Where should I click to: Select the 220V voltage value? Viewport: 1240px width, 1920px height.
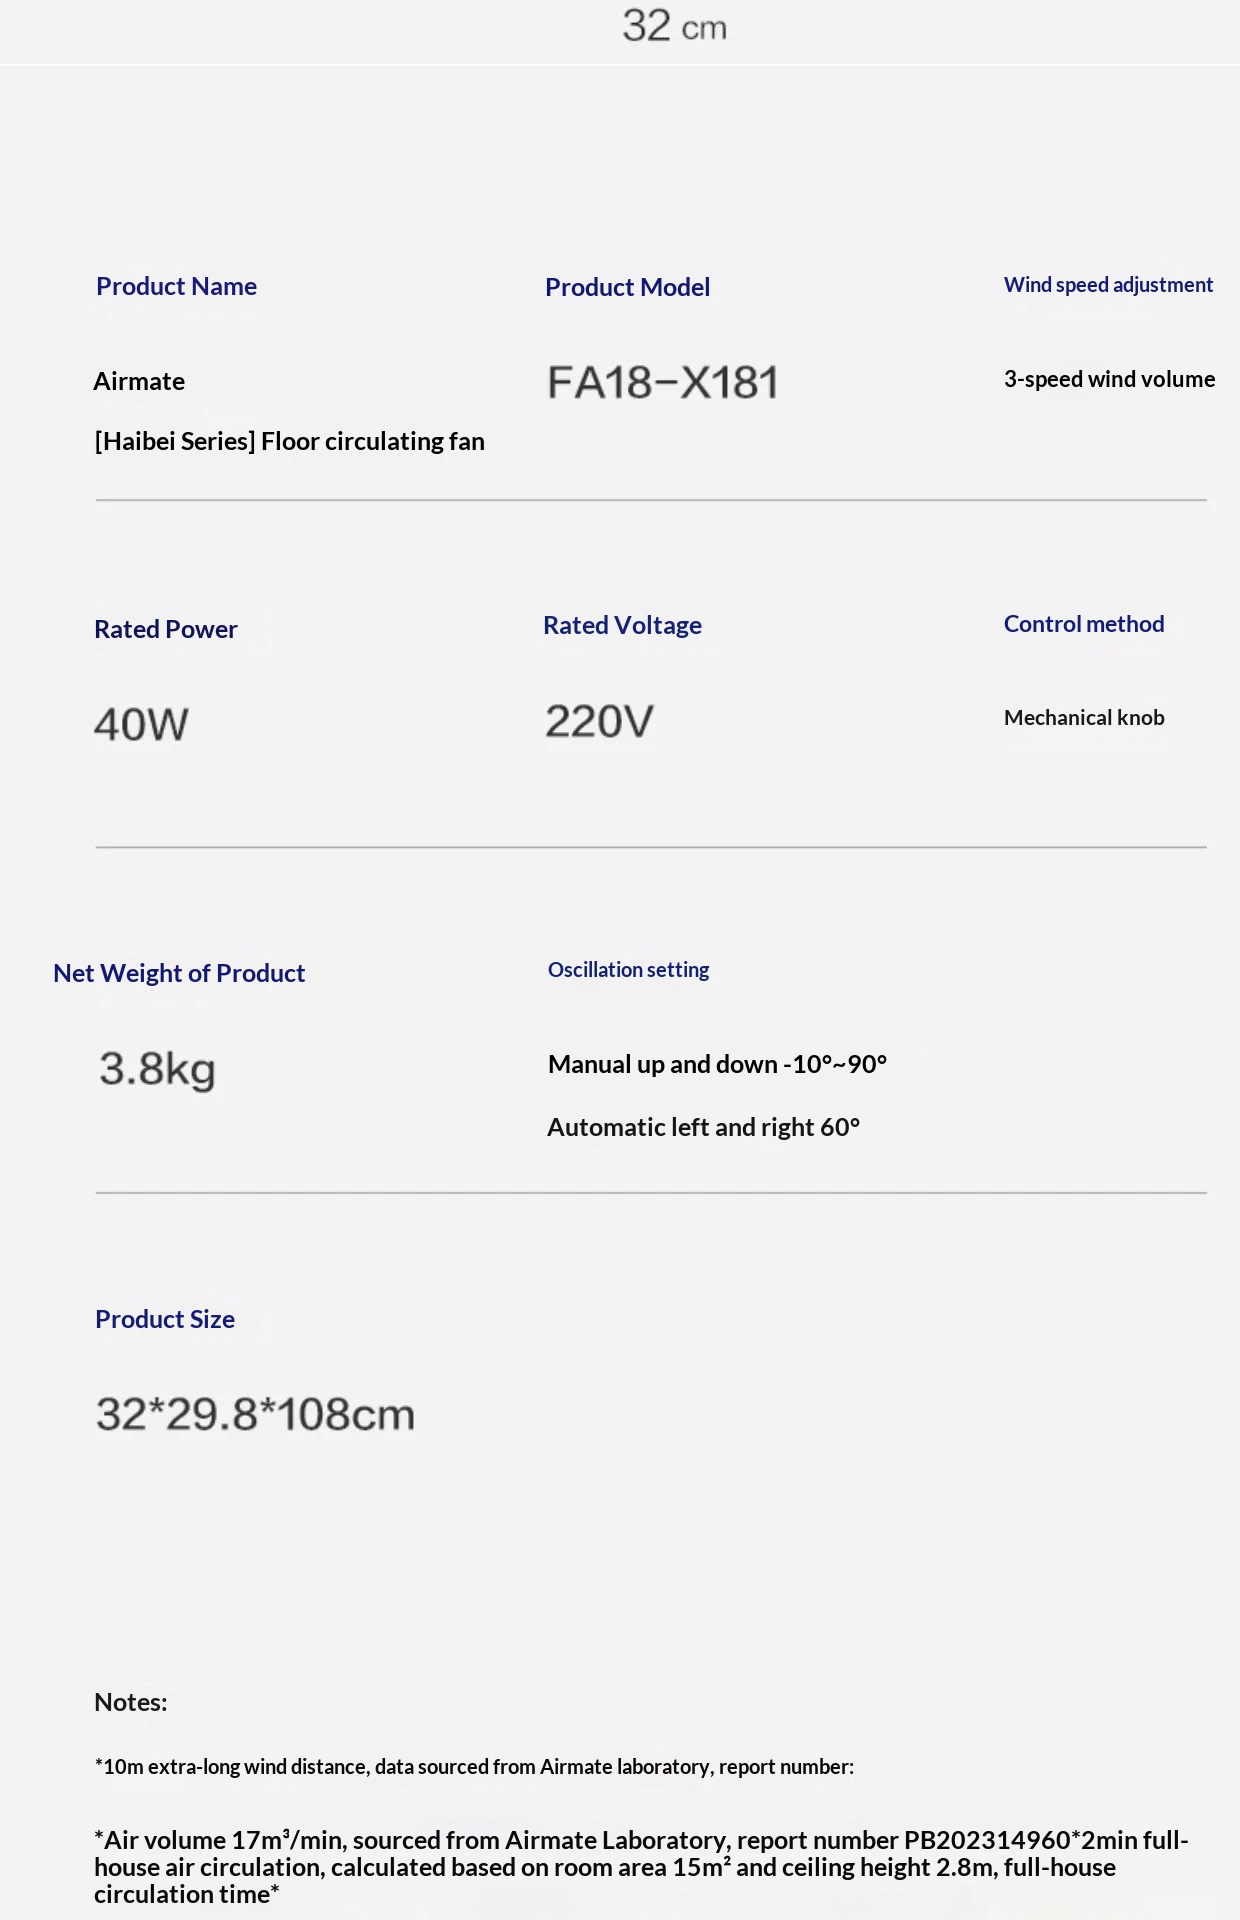[599, 721]
